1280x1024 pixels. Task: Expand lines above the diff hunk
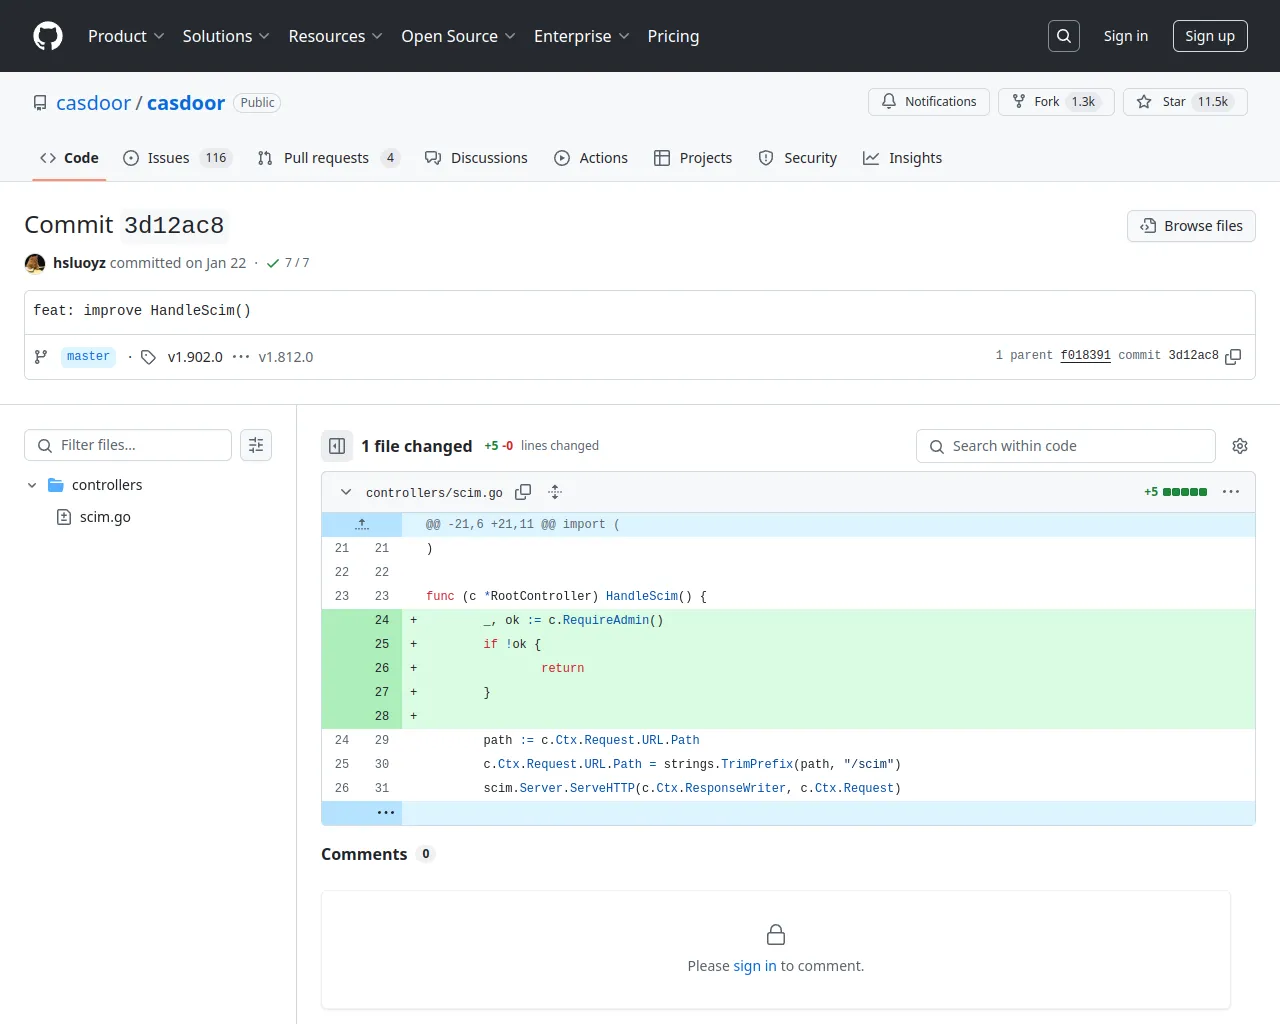pyautogui.click(x=362, y=524)
